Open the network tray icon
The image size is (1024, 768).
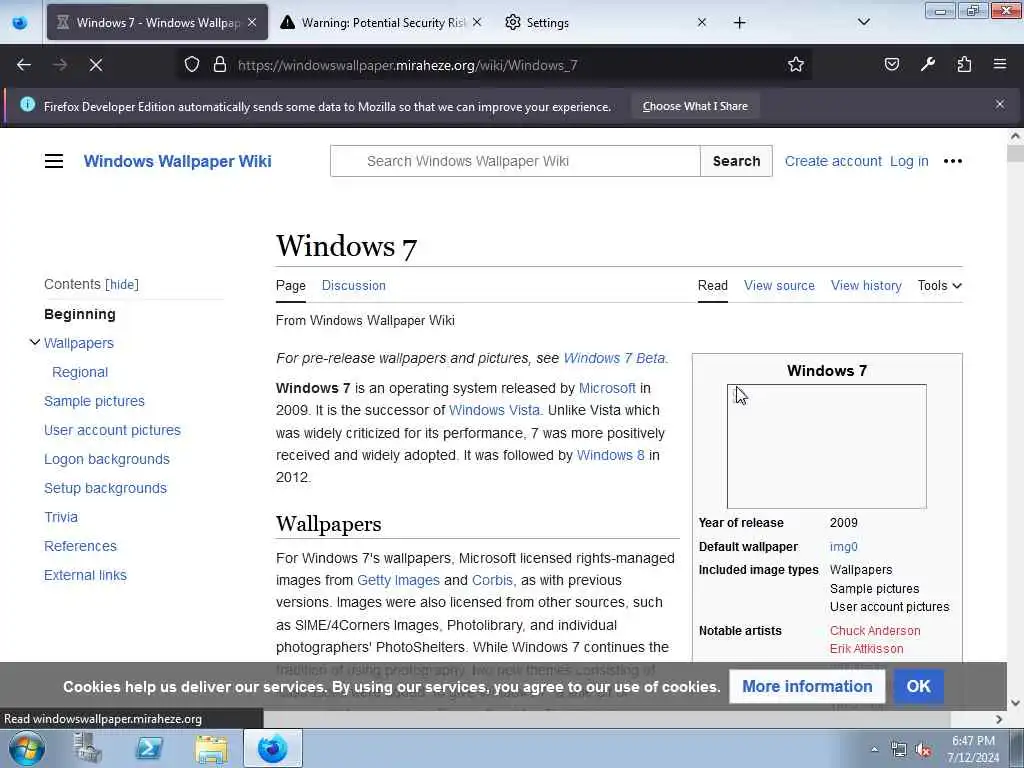(899, 750)
